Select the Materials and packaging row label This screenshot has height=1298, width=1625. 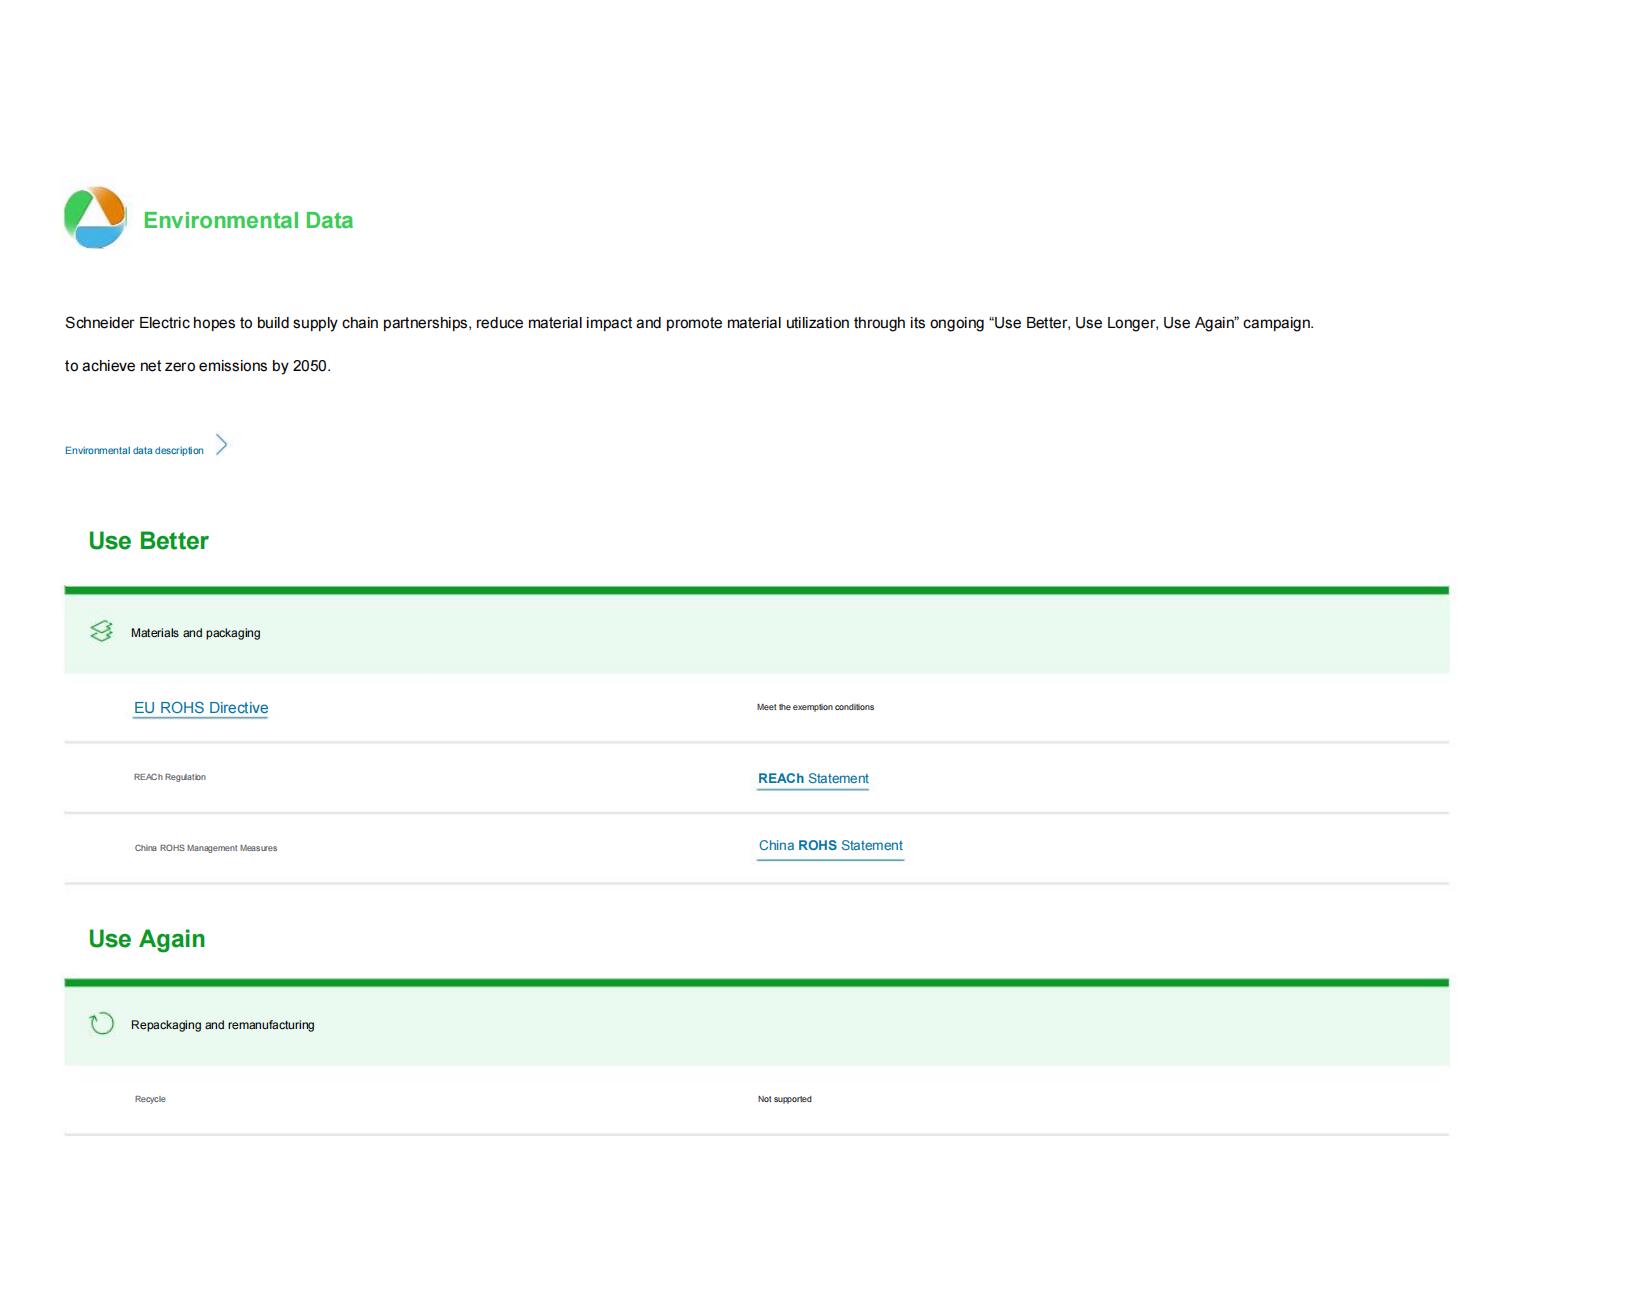[195, 633]
